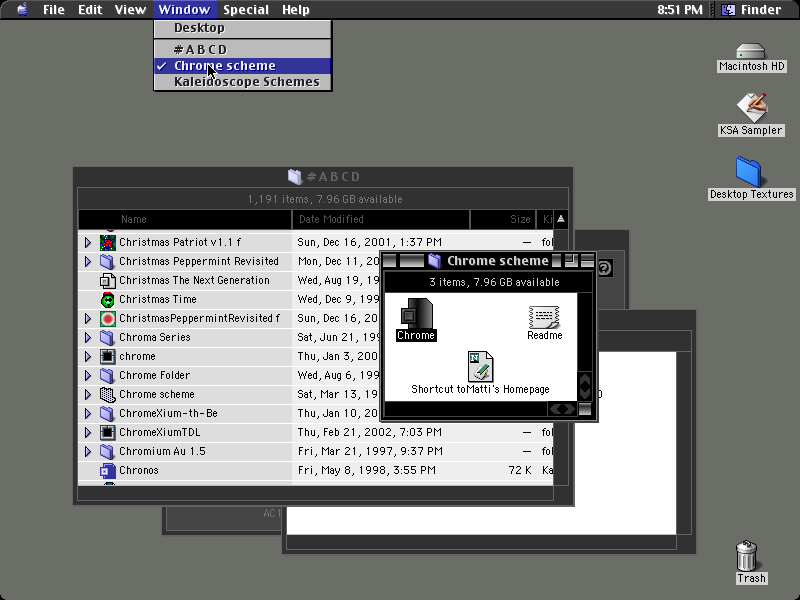Click the help question mark icon in background window

604,268
